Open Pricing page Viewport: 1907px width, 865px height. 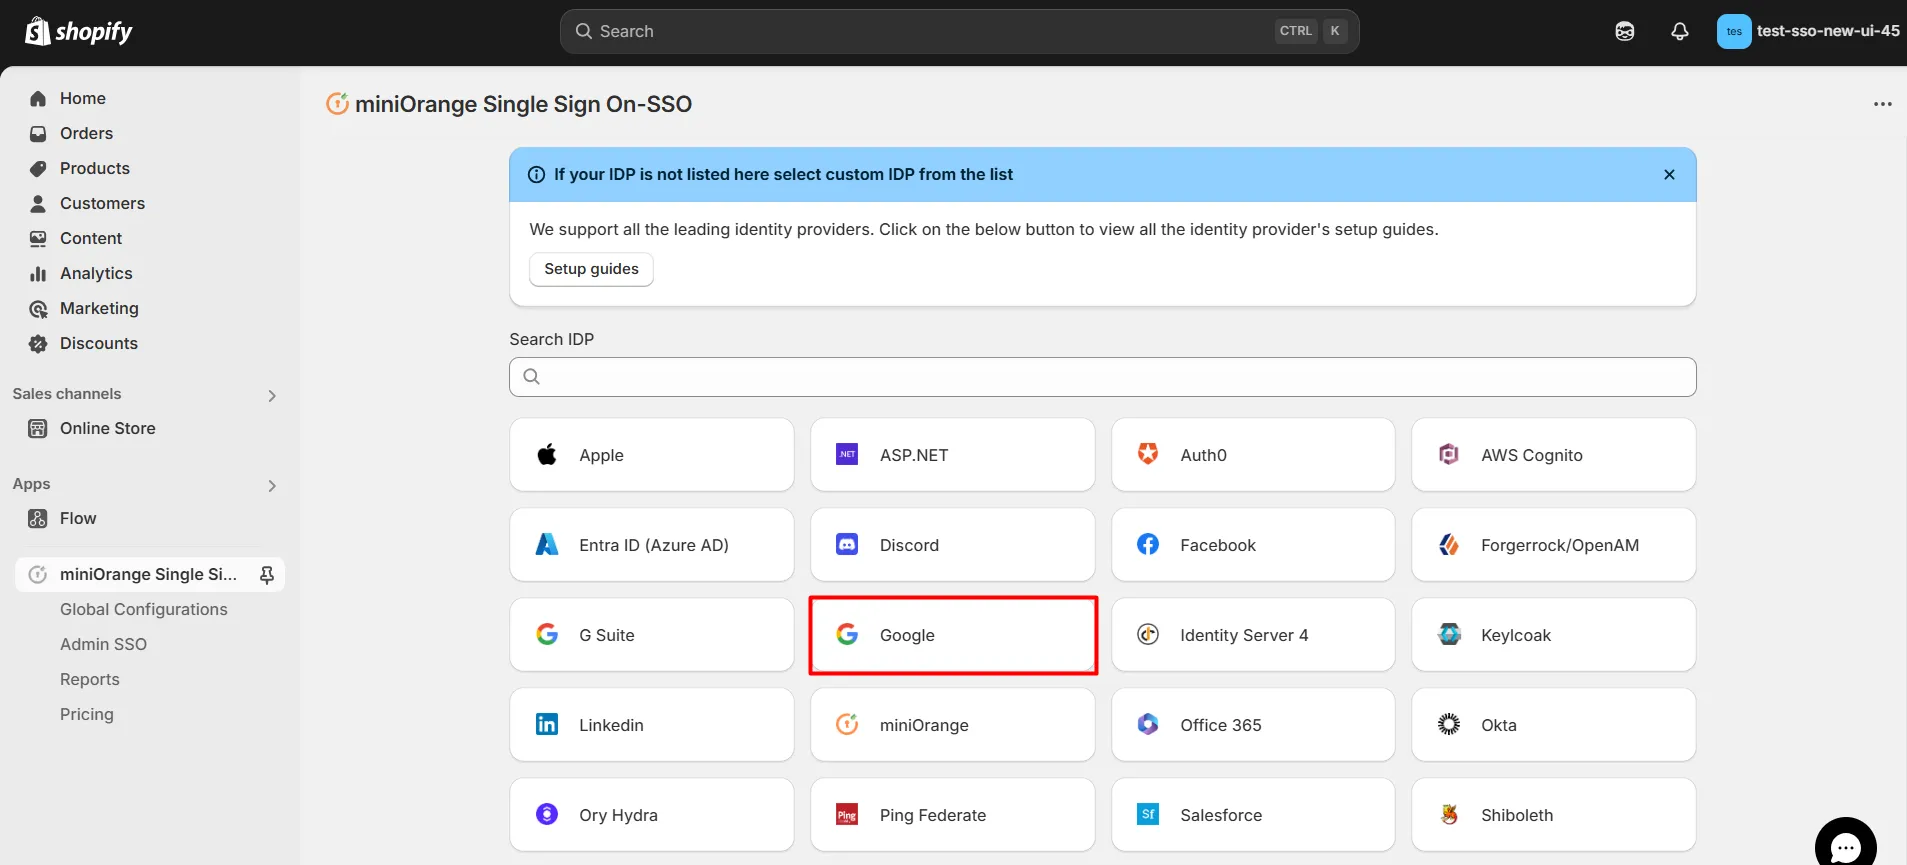(86, 714)
